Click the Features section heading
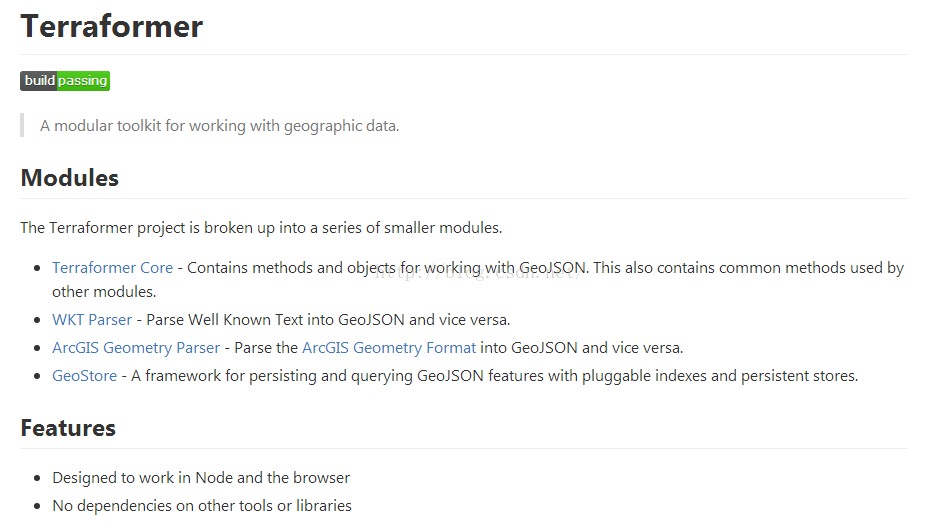 click(68, 428)
